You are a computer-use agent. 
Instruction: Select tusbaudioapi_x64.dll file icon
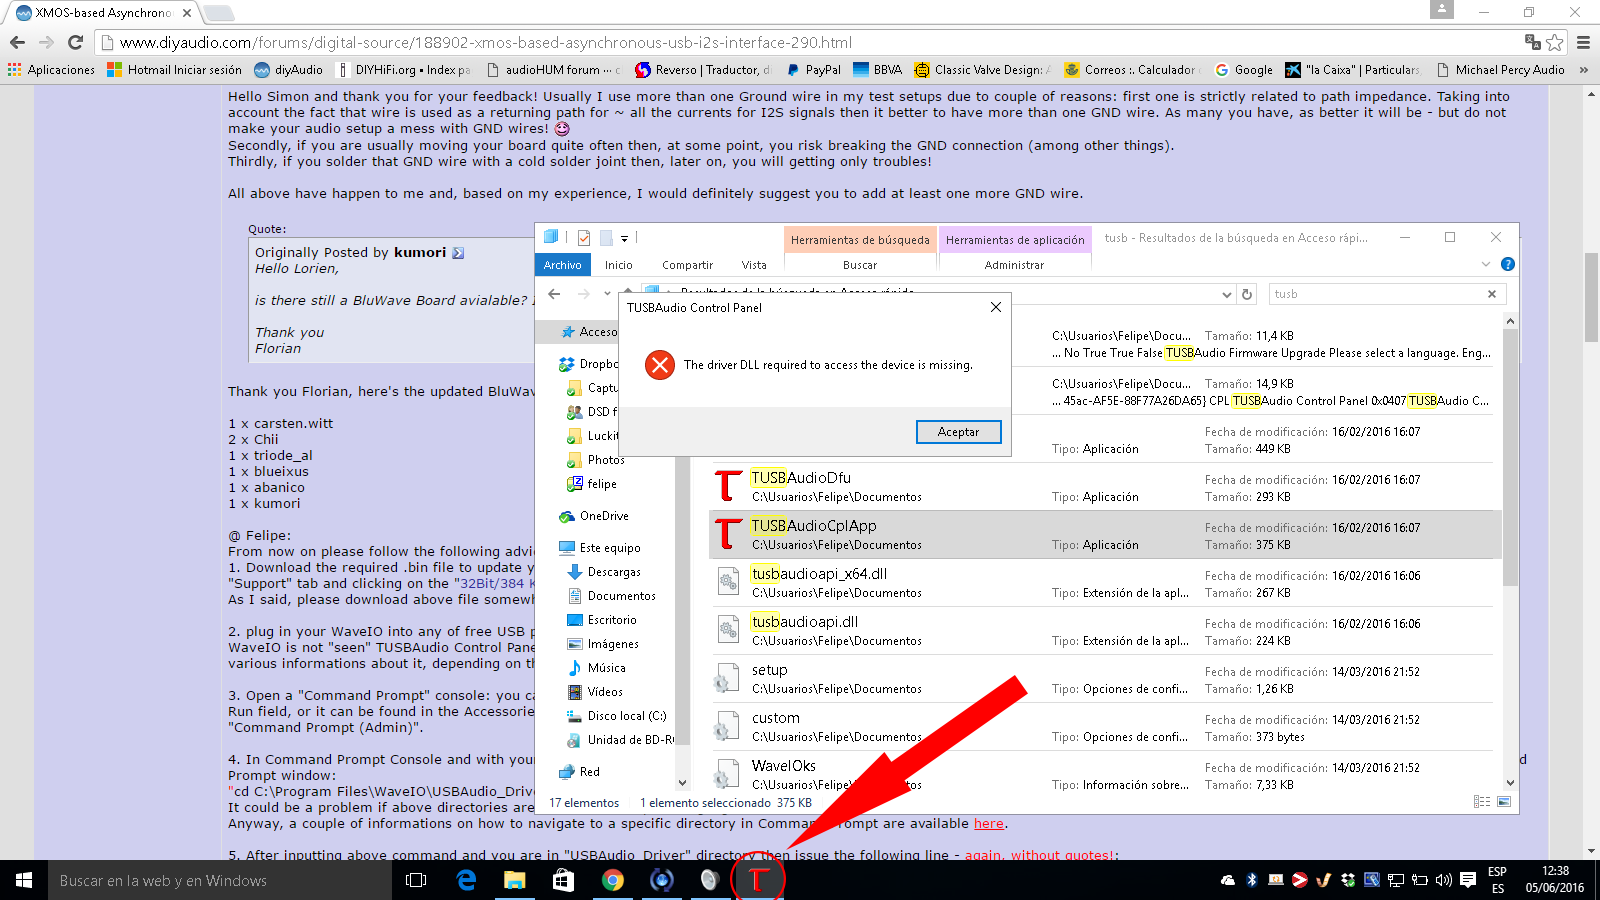pyautogui.click(x=728, y=582)
